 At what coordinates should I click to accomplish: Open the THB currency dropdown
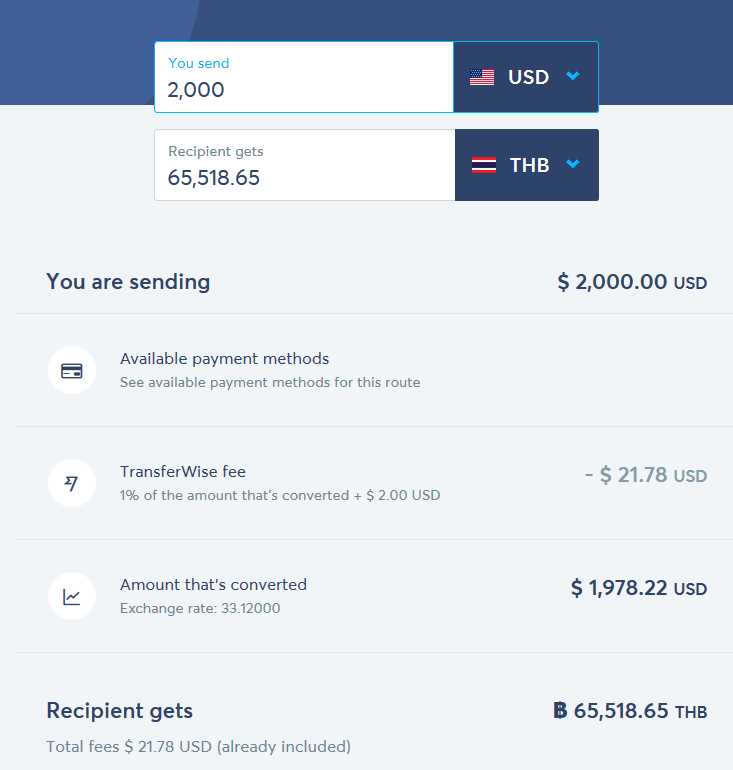(x=527, y=165)
